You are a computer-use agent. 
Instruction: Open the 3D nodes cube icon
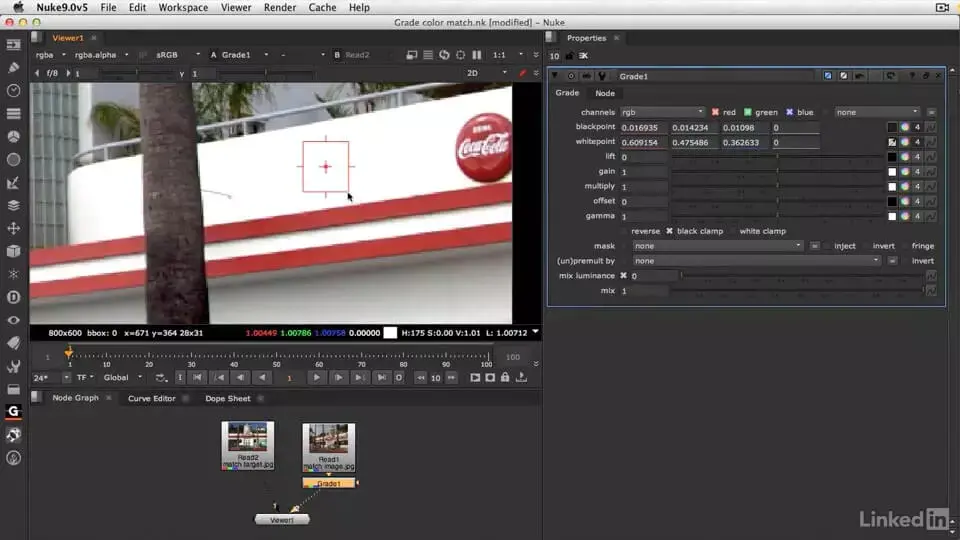pyautogui.click(x=13, y=251)
